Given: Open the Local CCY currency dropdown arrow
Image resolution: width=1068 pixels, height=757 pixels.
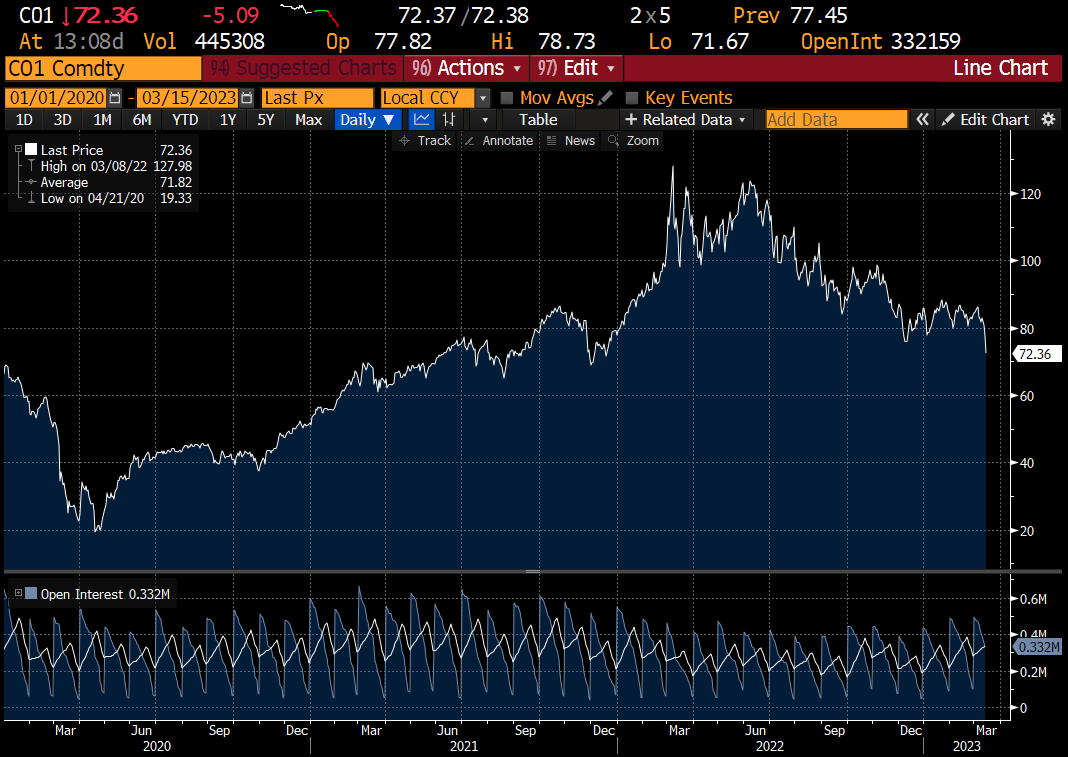Looking at the screenshot, I should coord(483,98).
